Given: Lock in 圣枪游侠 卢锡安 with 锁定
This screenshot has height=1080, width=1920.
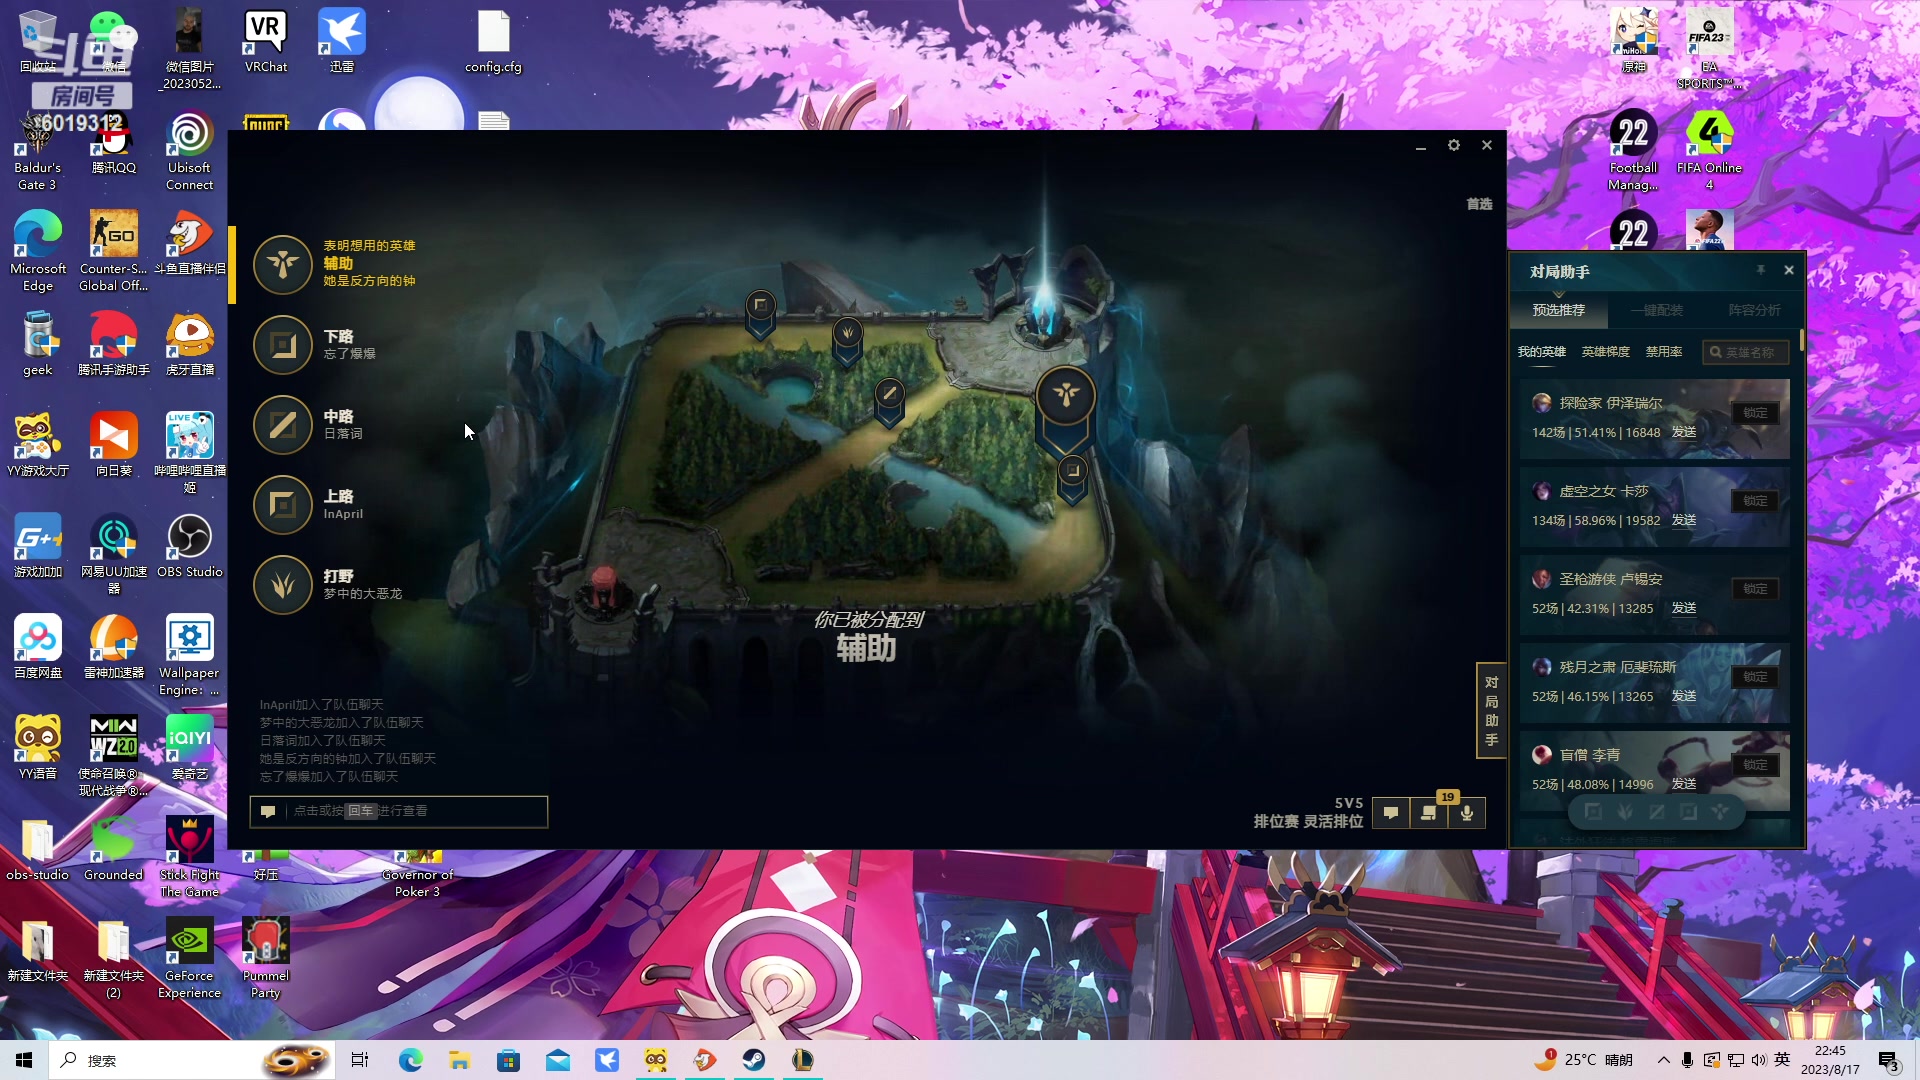Looking at the screenshot, I should [1755, 589].
